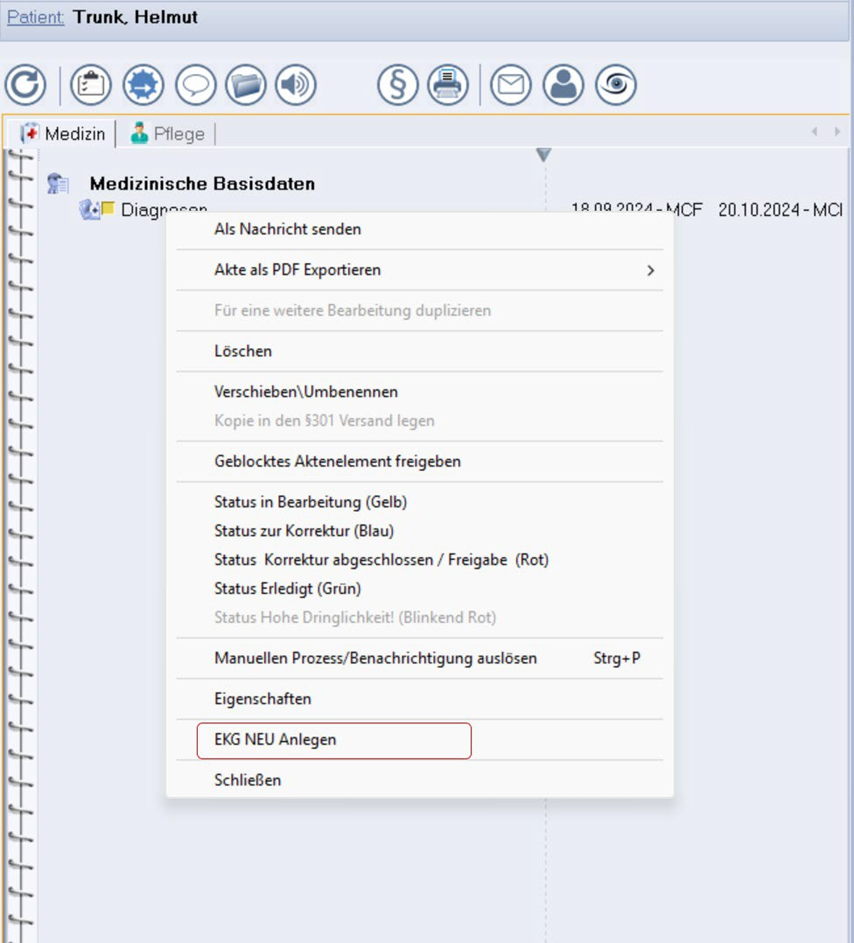Click the loudspeaker icon
854x943 pixels.
pyautogui.click(x=296, y=86)
